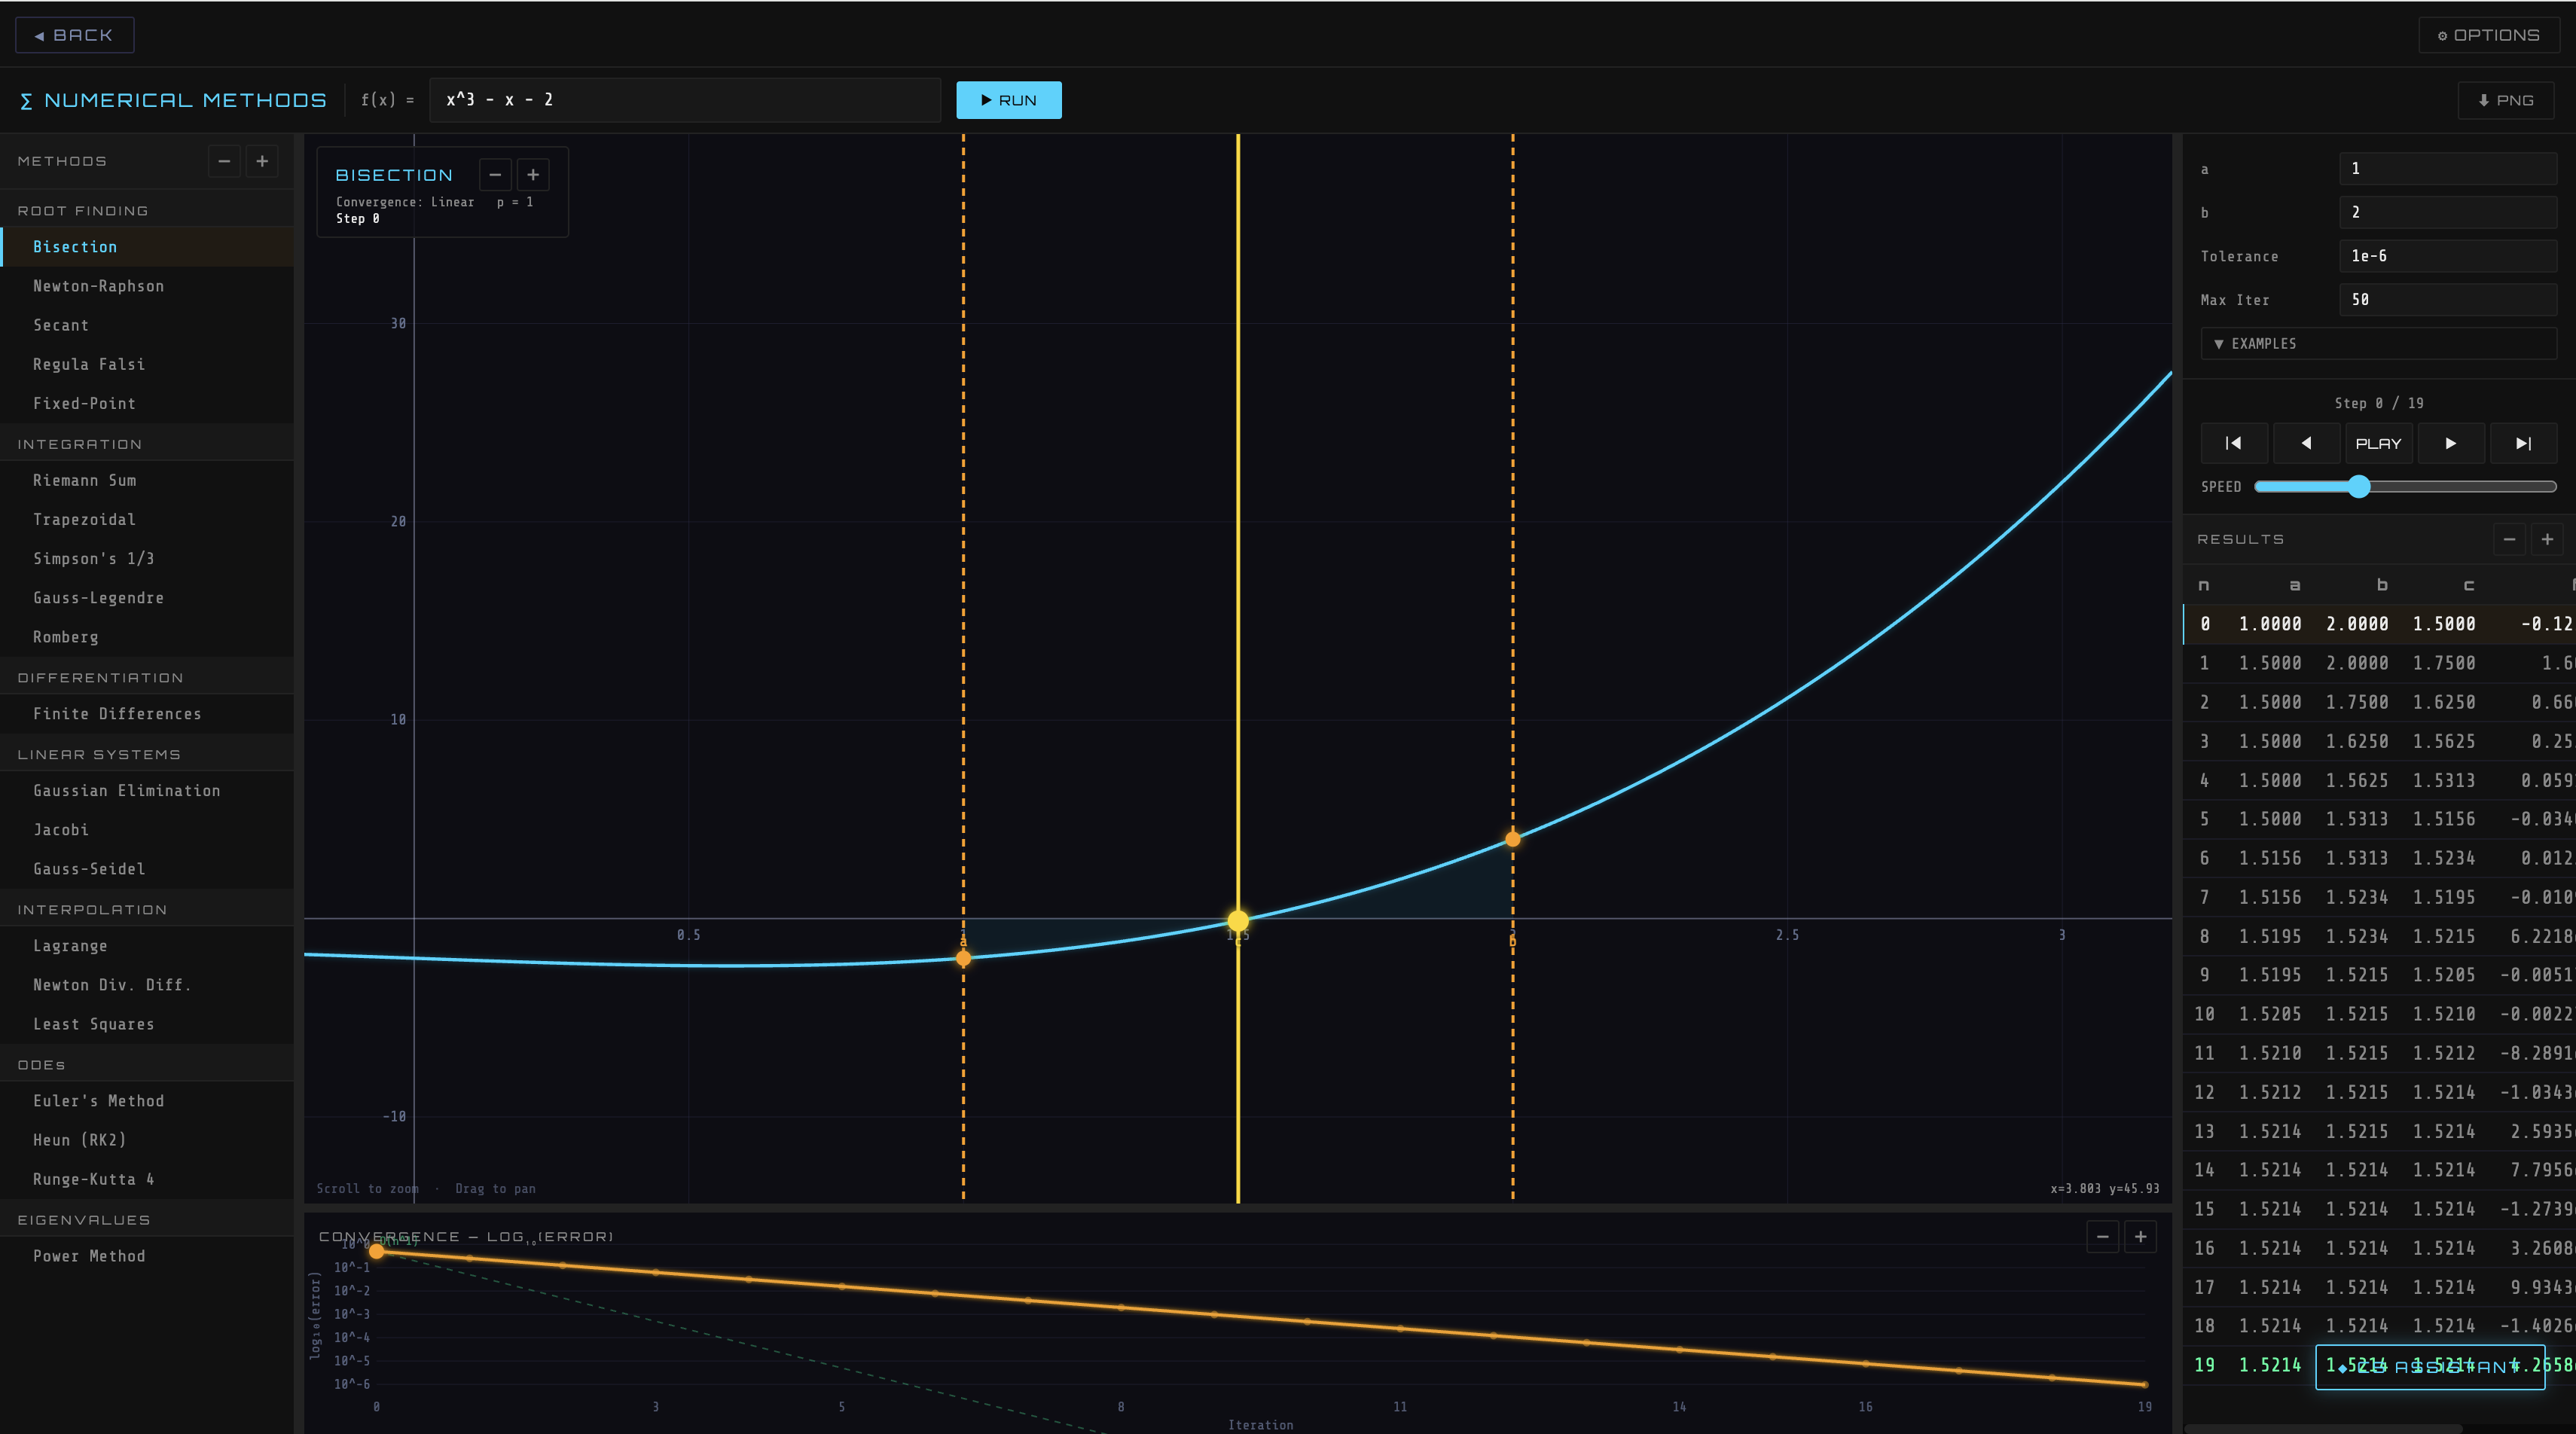
Task: Step forward one iteration
Action: pos(2450,443)
